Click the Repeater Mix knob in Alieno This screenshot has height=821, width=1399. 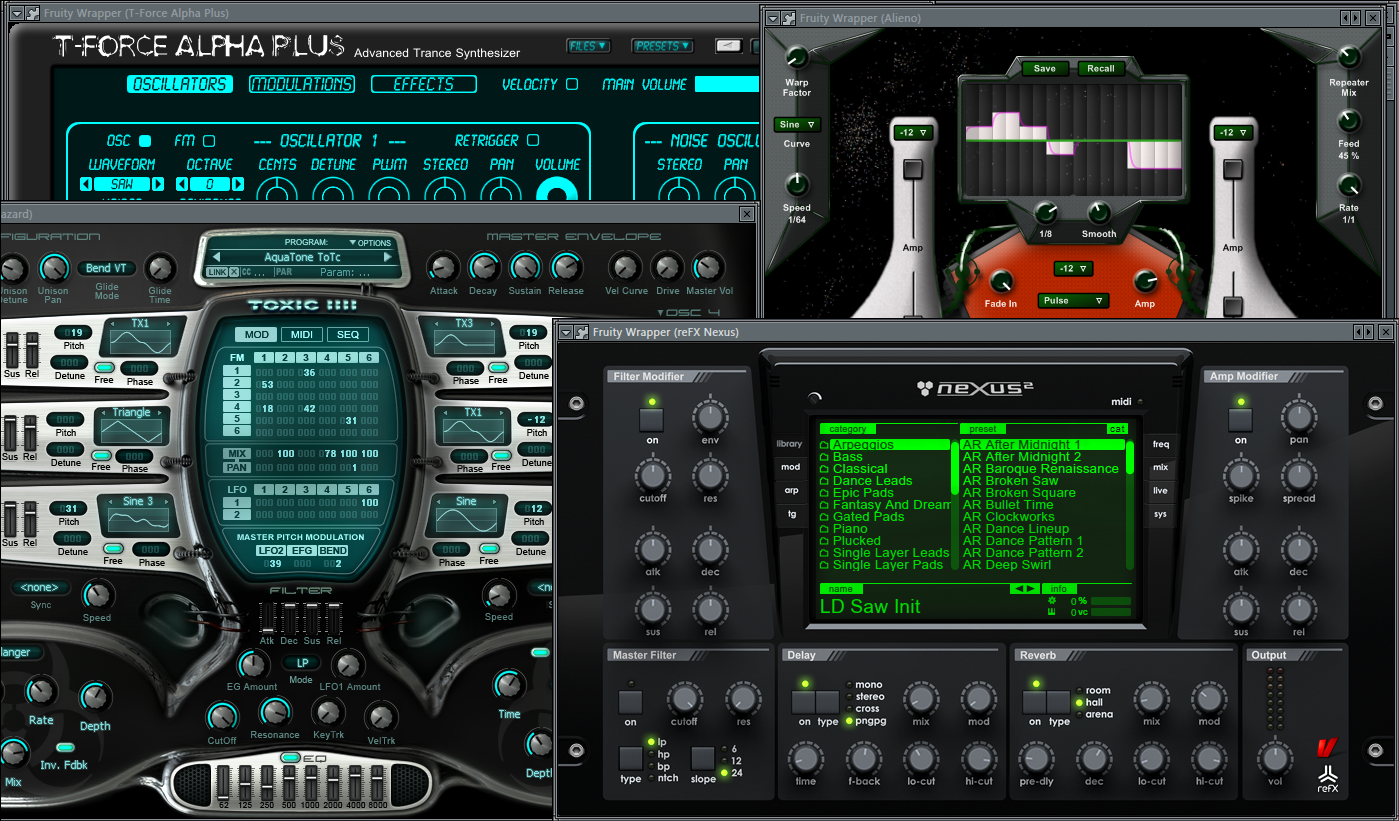tap(1349, 57)
